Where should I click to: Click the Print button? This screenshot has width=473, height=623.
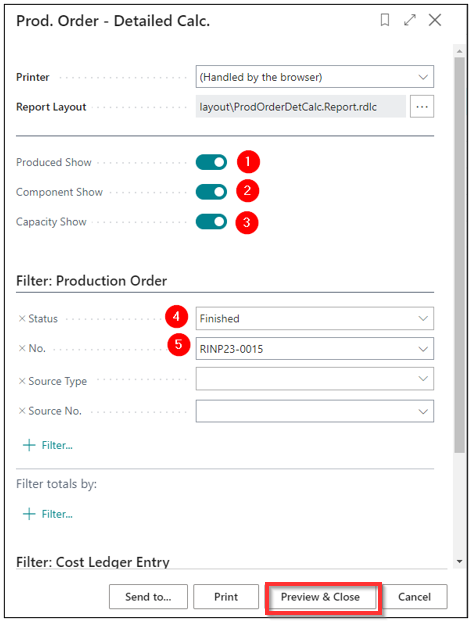226,597
